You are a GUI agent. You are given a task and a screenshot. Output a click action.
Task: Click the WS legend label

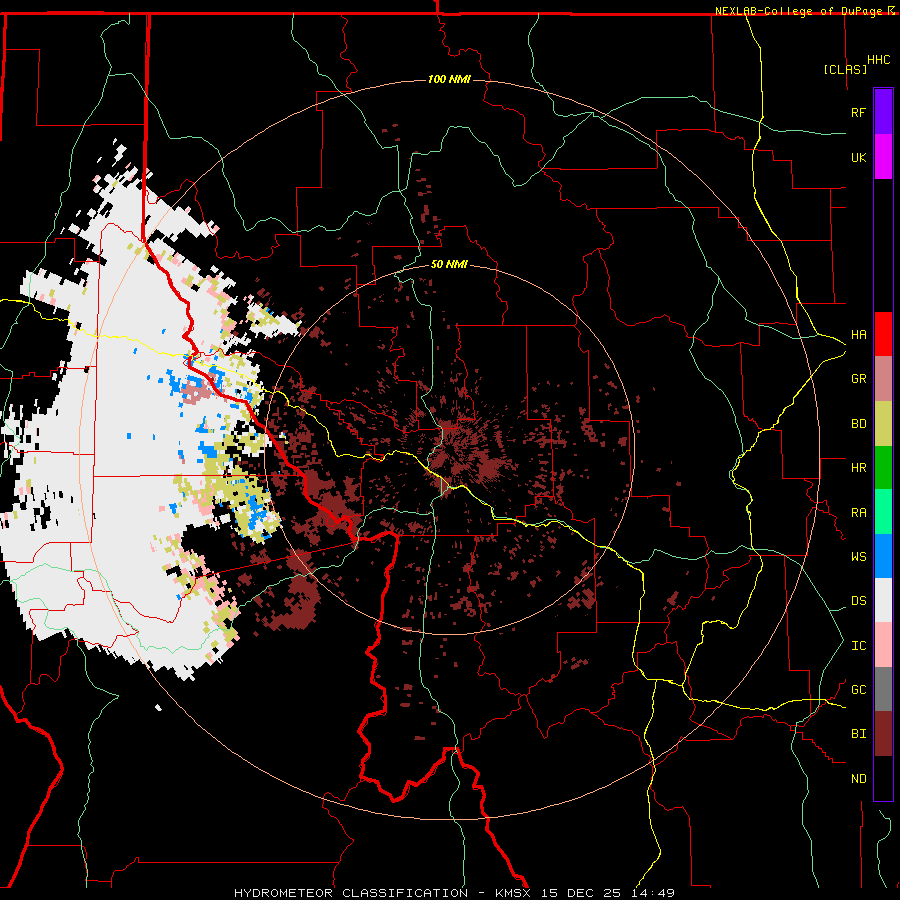pyautogui.click(x=858, y=557)
